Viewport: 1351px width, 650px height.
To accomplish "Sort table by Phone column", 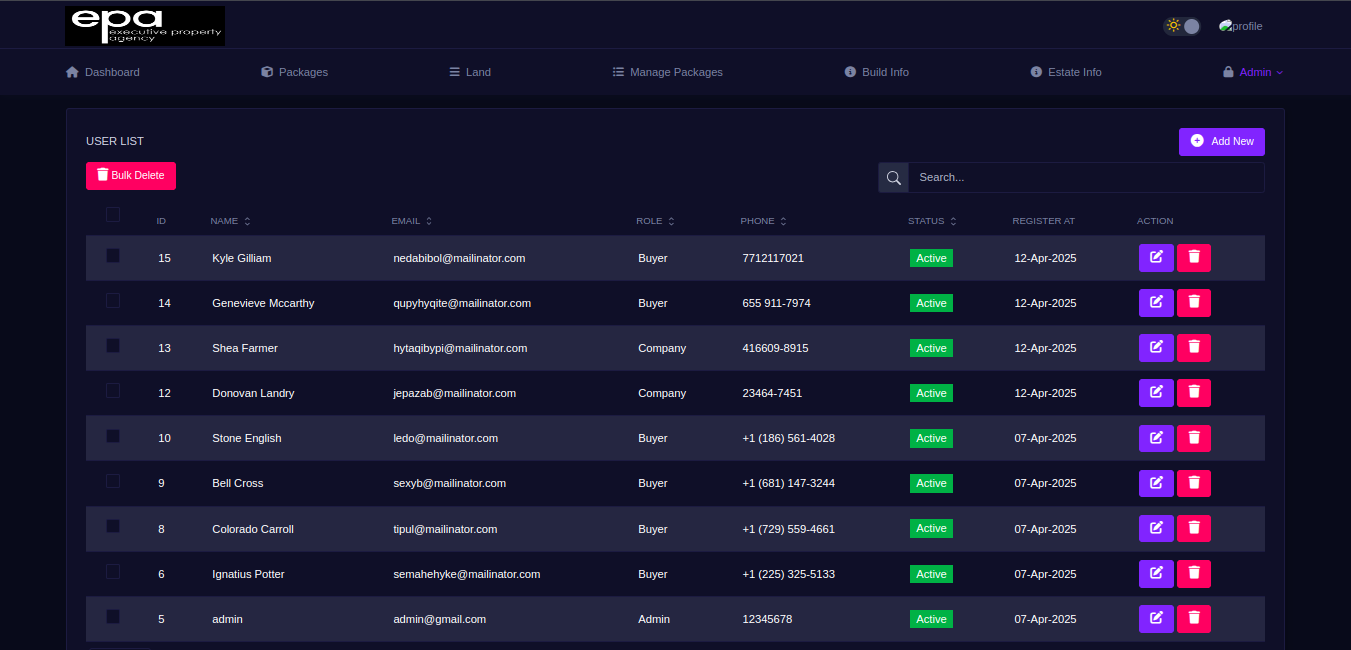I will tap(763, 221).
